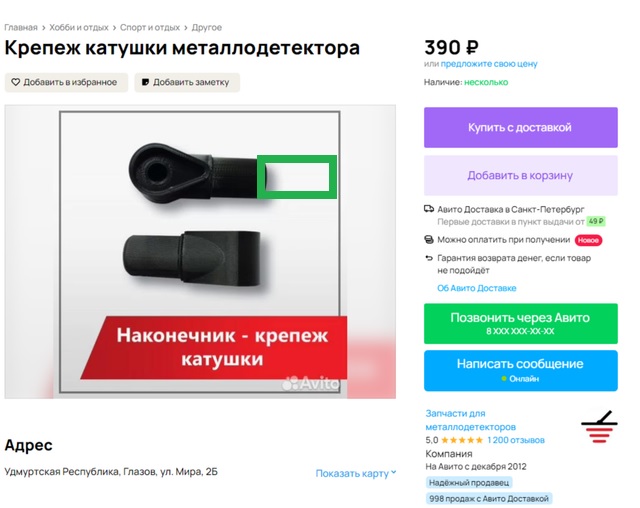640x508 pixels.
Task: Click the delivery truck icon
Action: tap(429, 209)
